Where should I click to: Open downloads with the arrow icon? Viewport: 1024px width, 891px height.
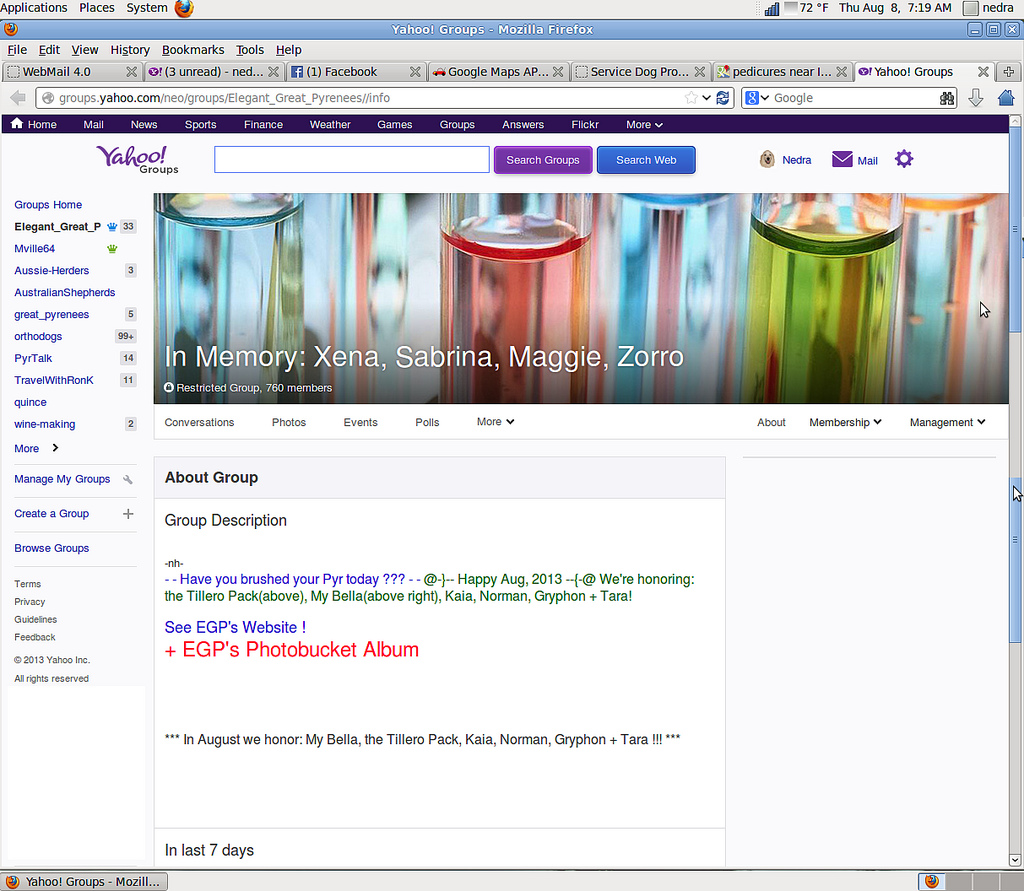click(x=975, y=97)
